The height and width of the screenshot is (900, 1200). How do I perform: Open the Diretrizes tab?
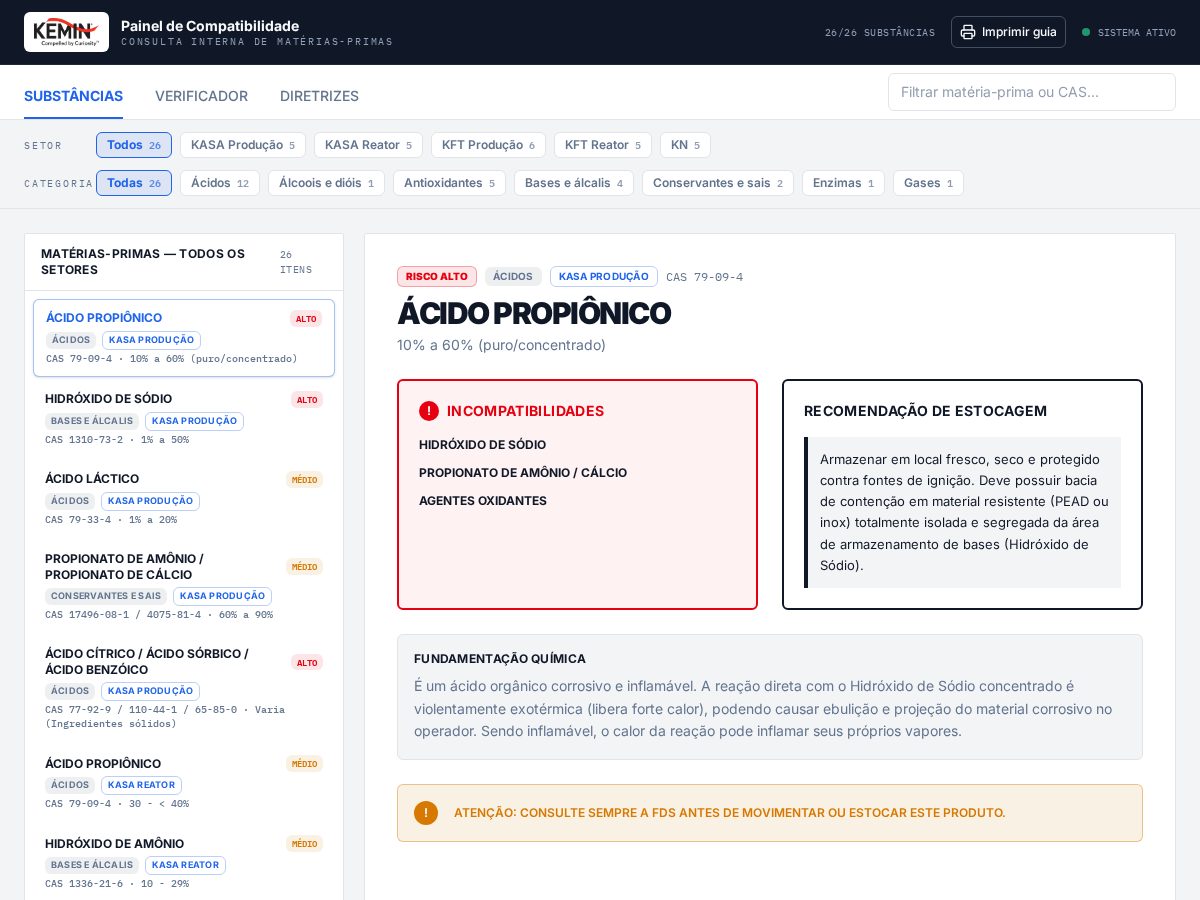pyautogui.click(x=319, y=96)
